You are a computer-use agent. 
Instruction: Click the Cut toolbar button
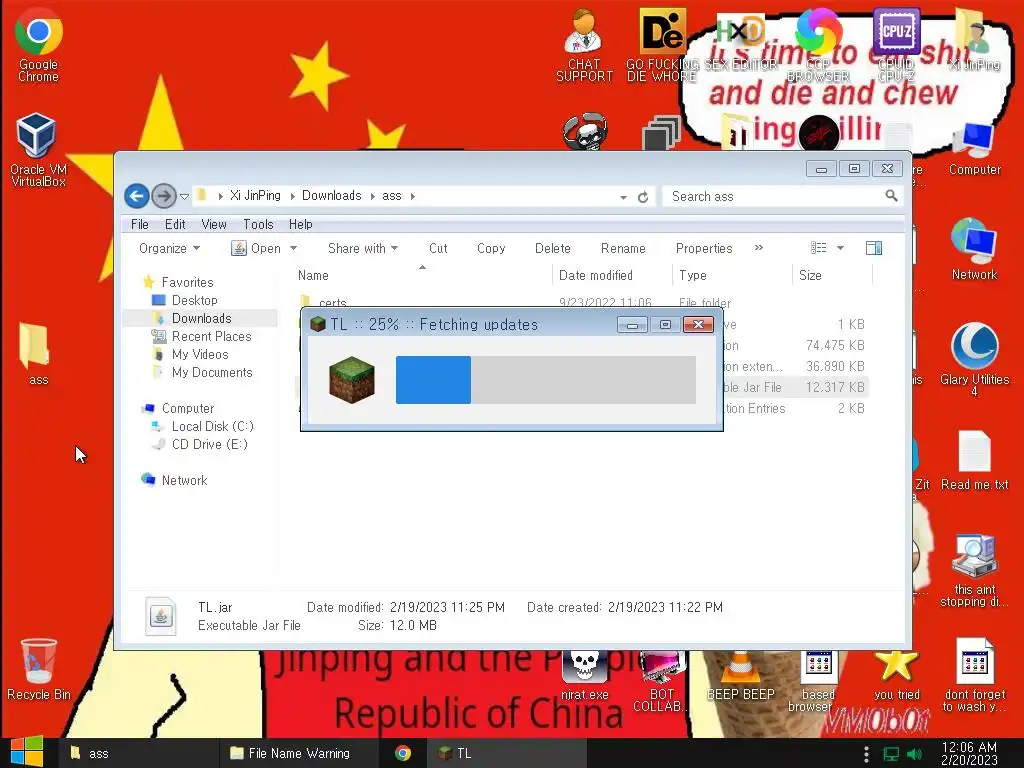point(438,248)
